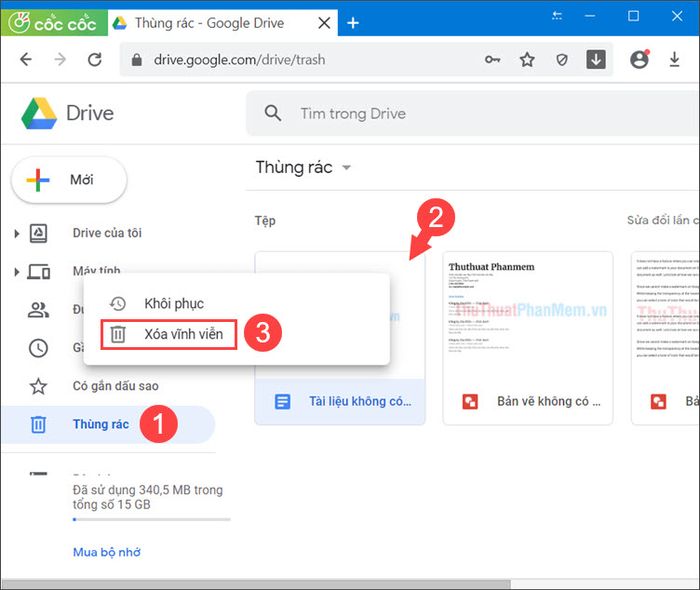Select Thùng rác in the sidebar
The height and width of the screenshot is (590, 700).
108,424
